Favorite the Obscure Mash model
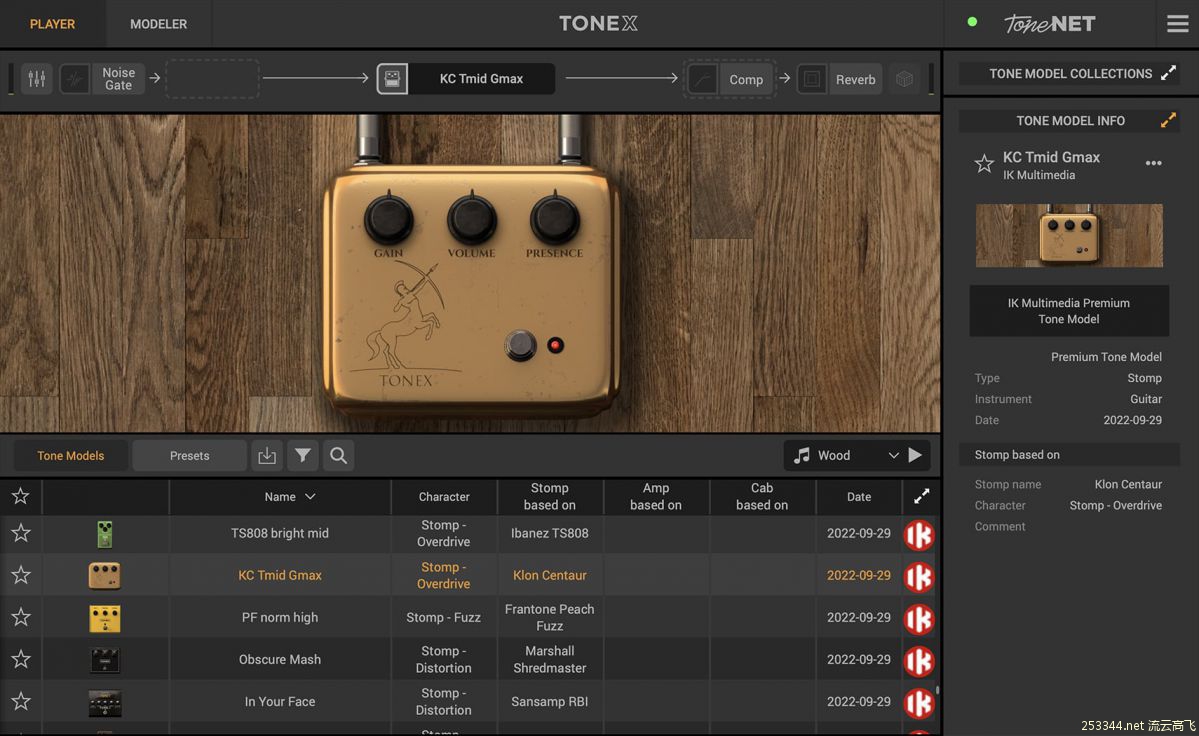Screen dimensions: 1199x736 (x=21, y=660)
